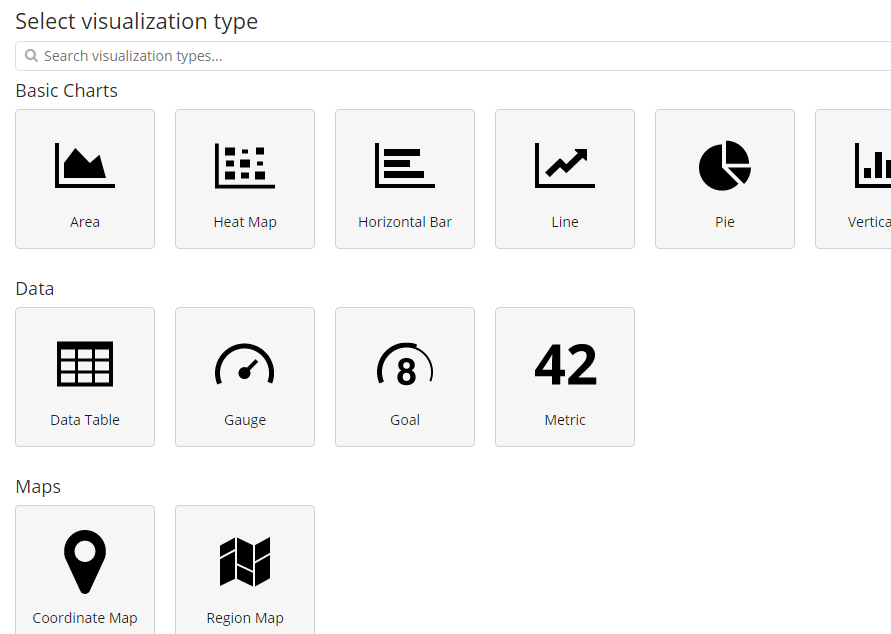The image size is (891, 634).
Task: Click the Data Table grid icon
Action: pos(85,364)
